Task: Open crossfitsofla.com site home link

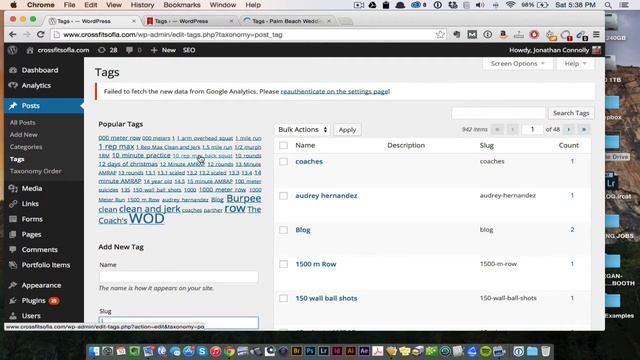Action: tap(58, 50)
